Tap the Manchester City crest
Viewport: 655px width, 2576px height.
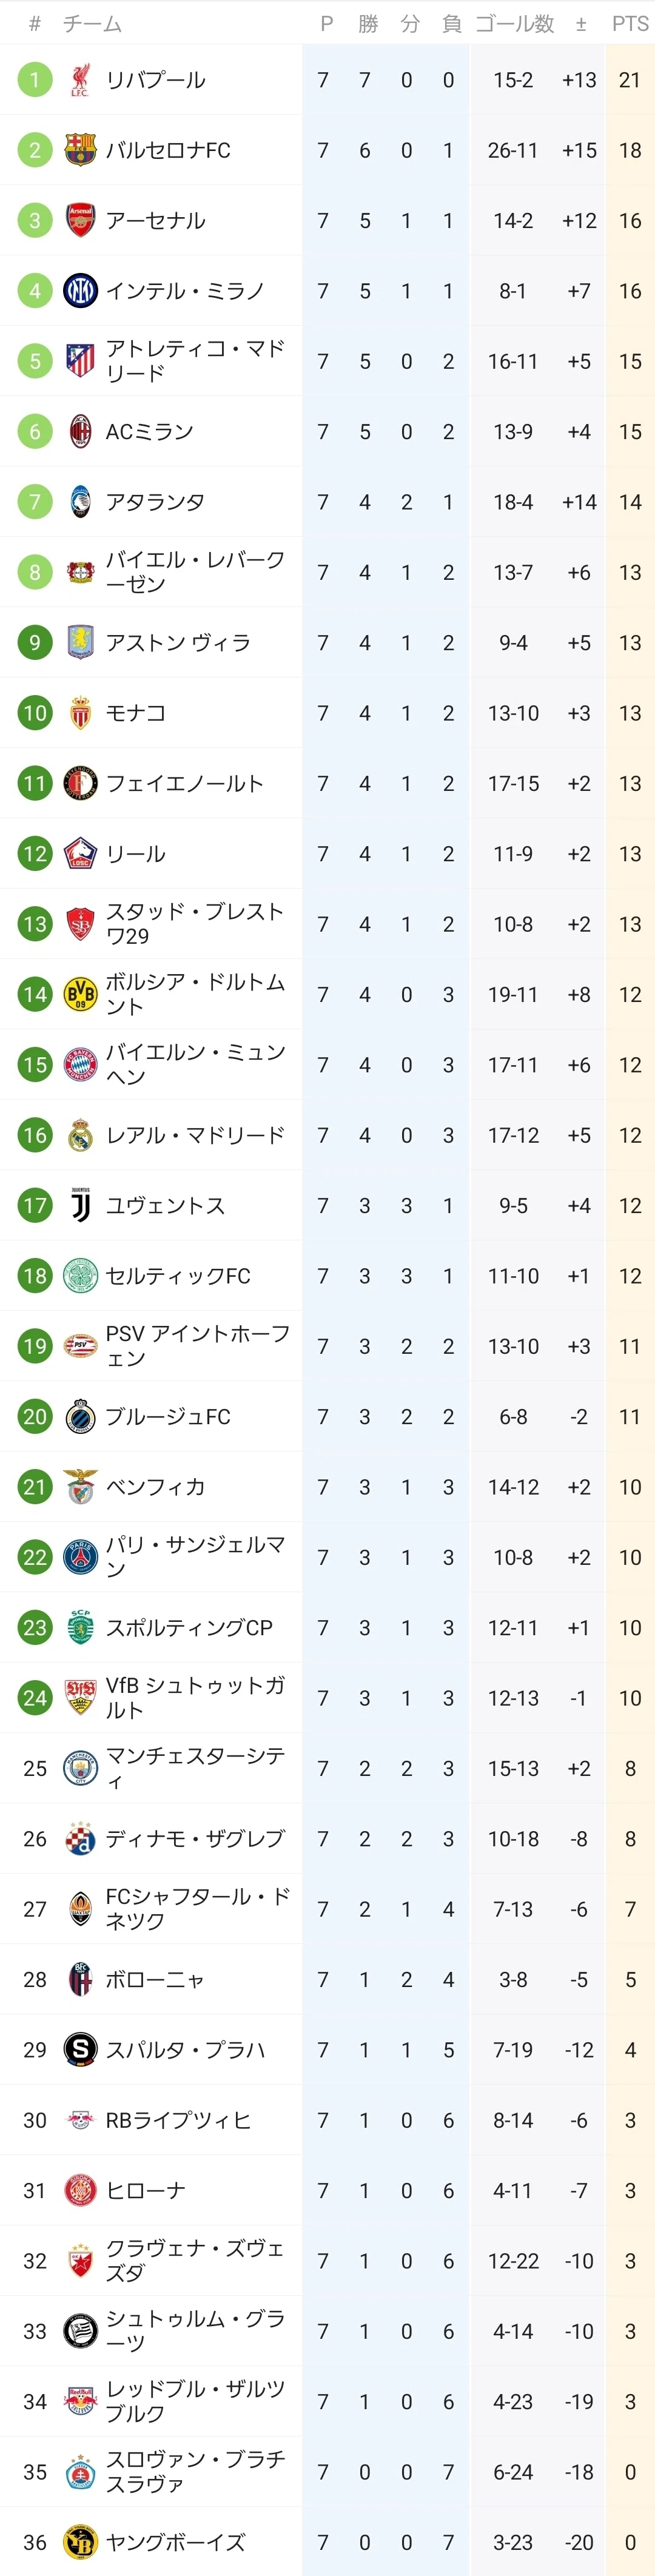(80, 1768)
